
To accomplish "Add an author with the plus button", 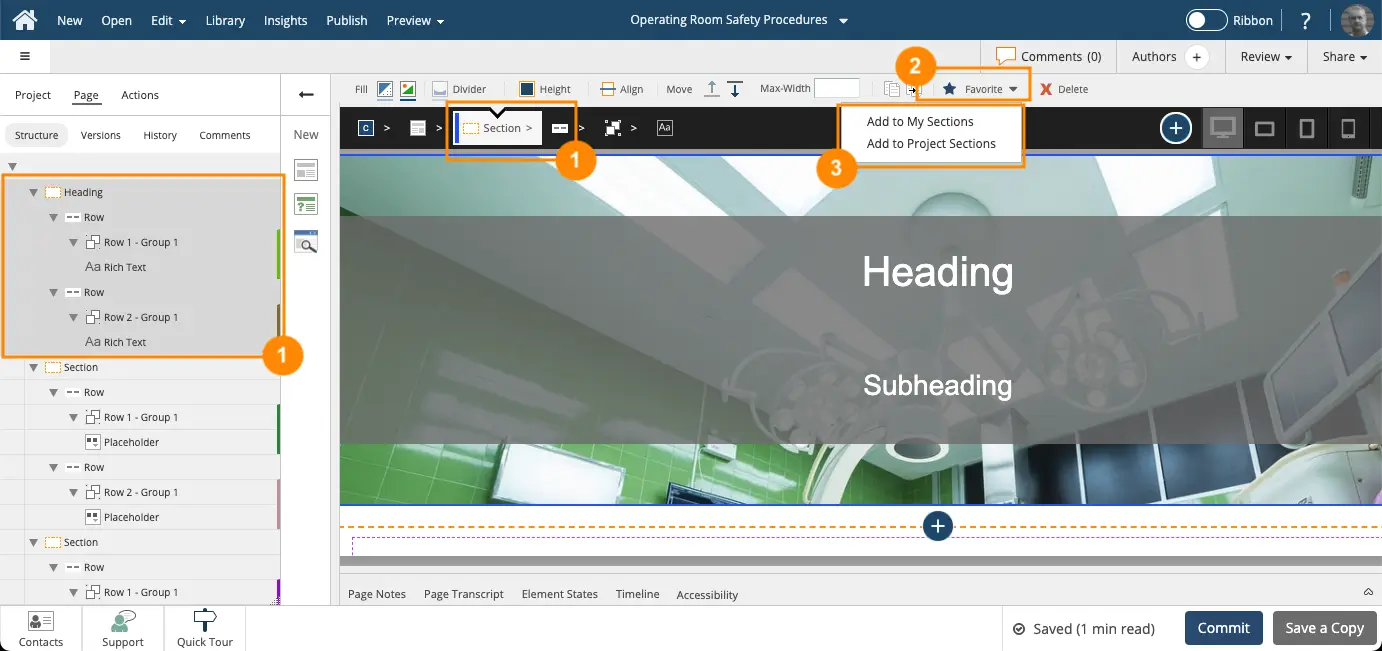I will 1196,57.
